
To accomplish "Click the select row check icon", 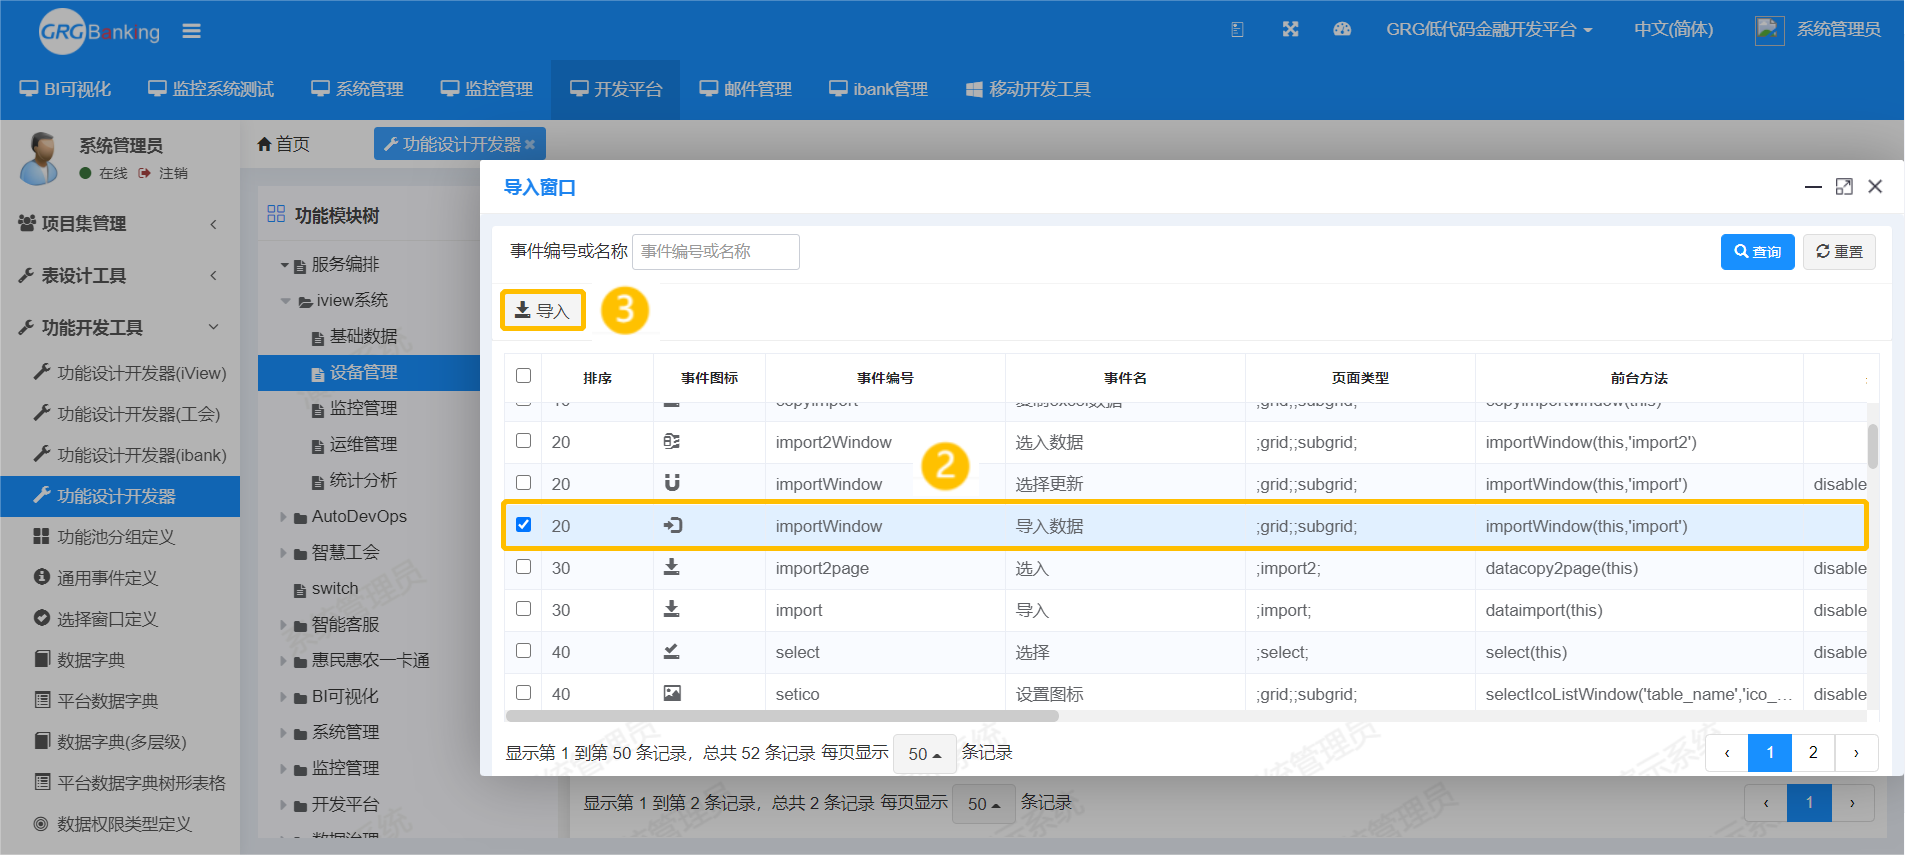I will 672,651.
